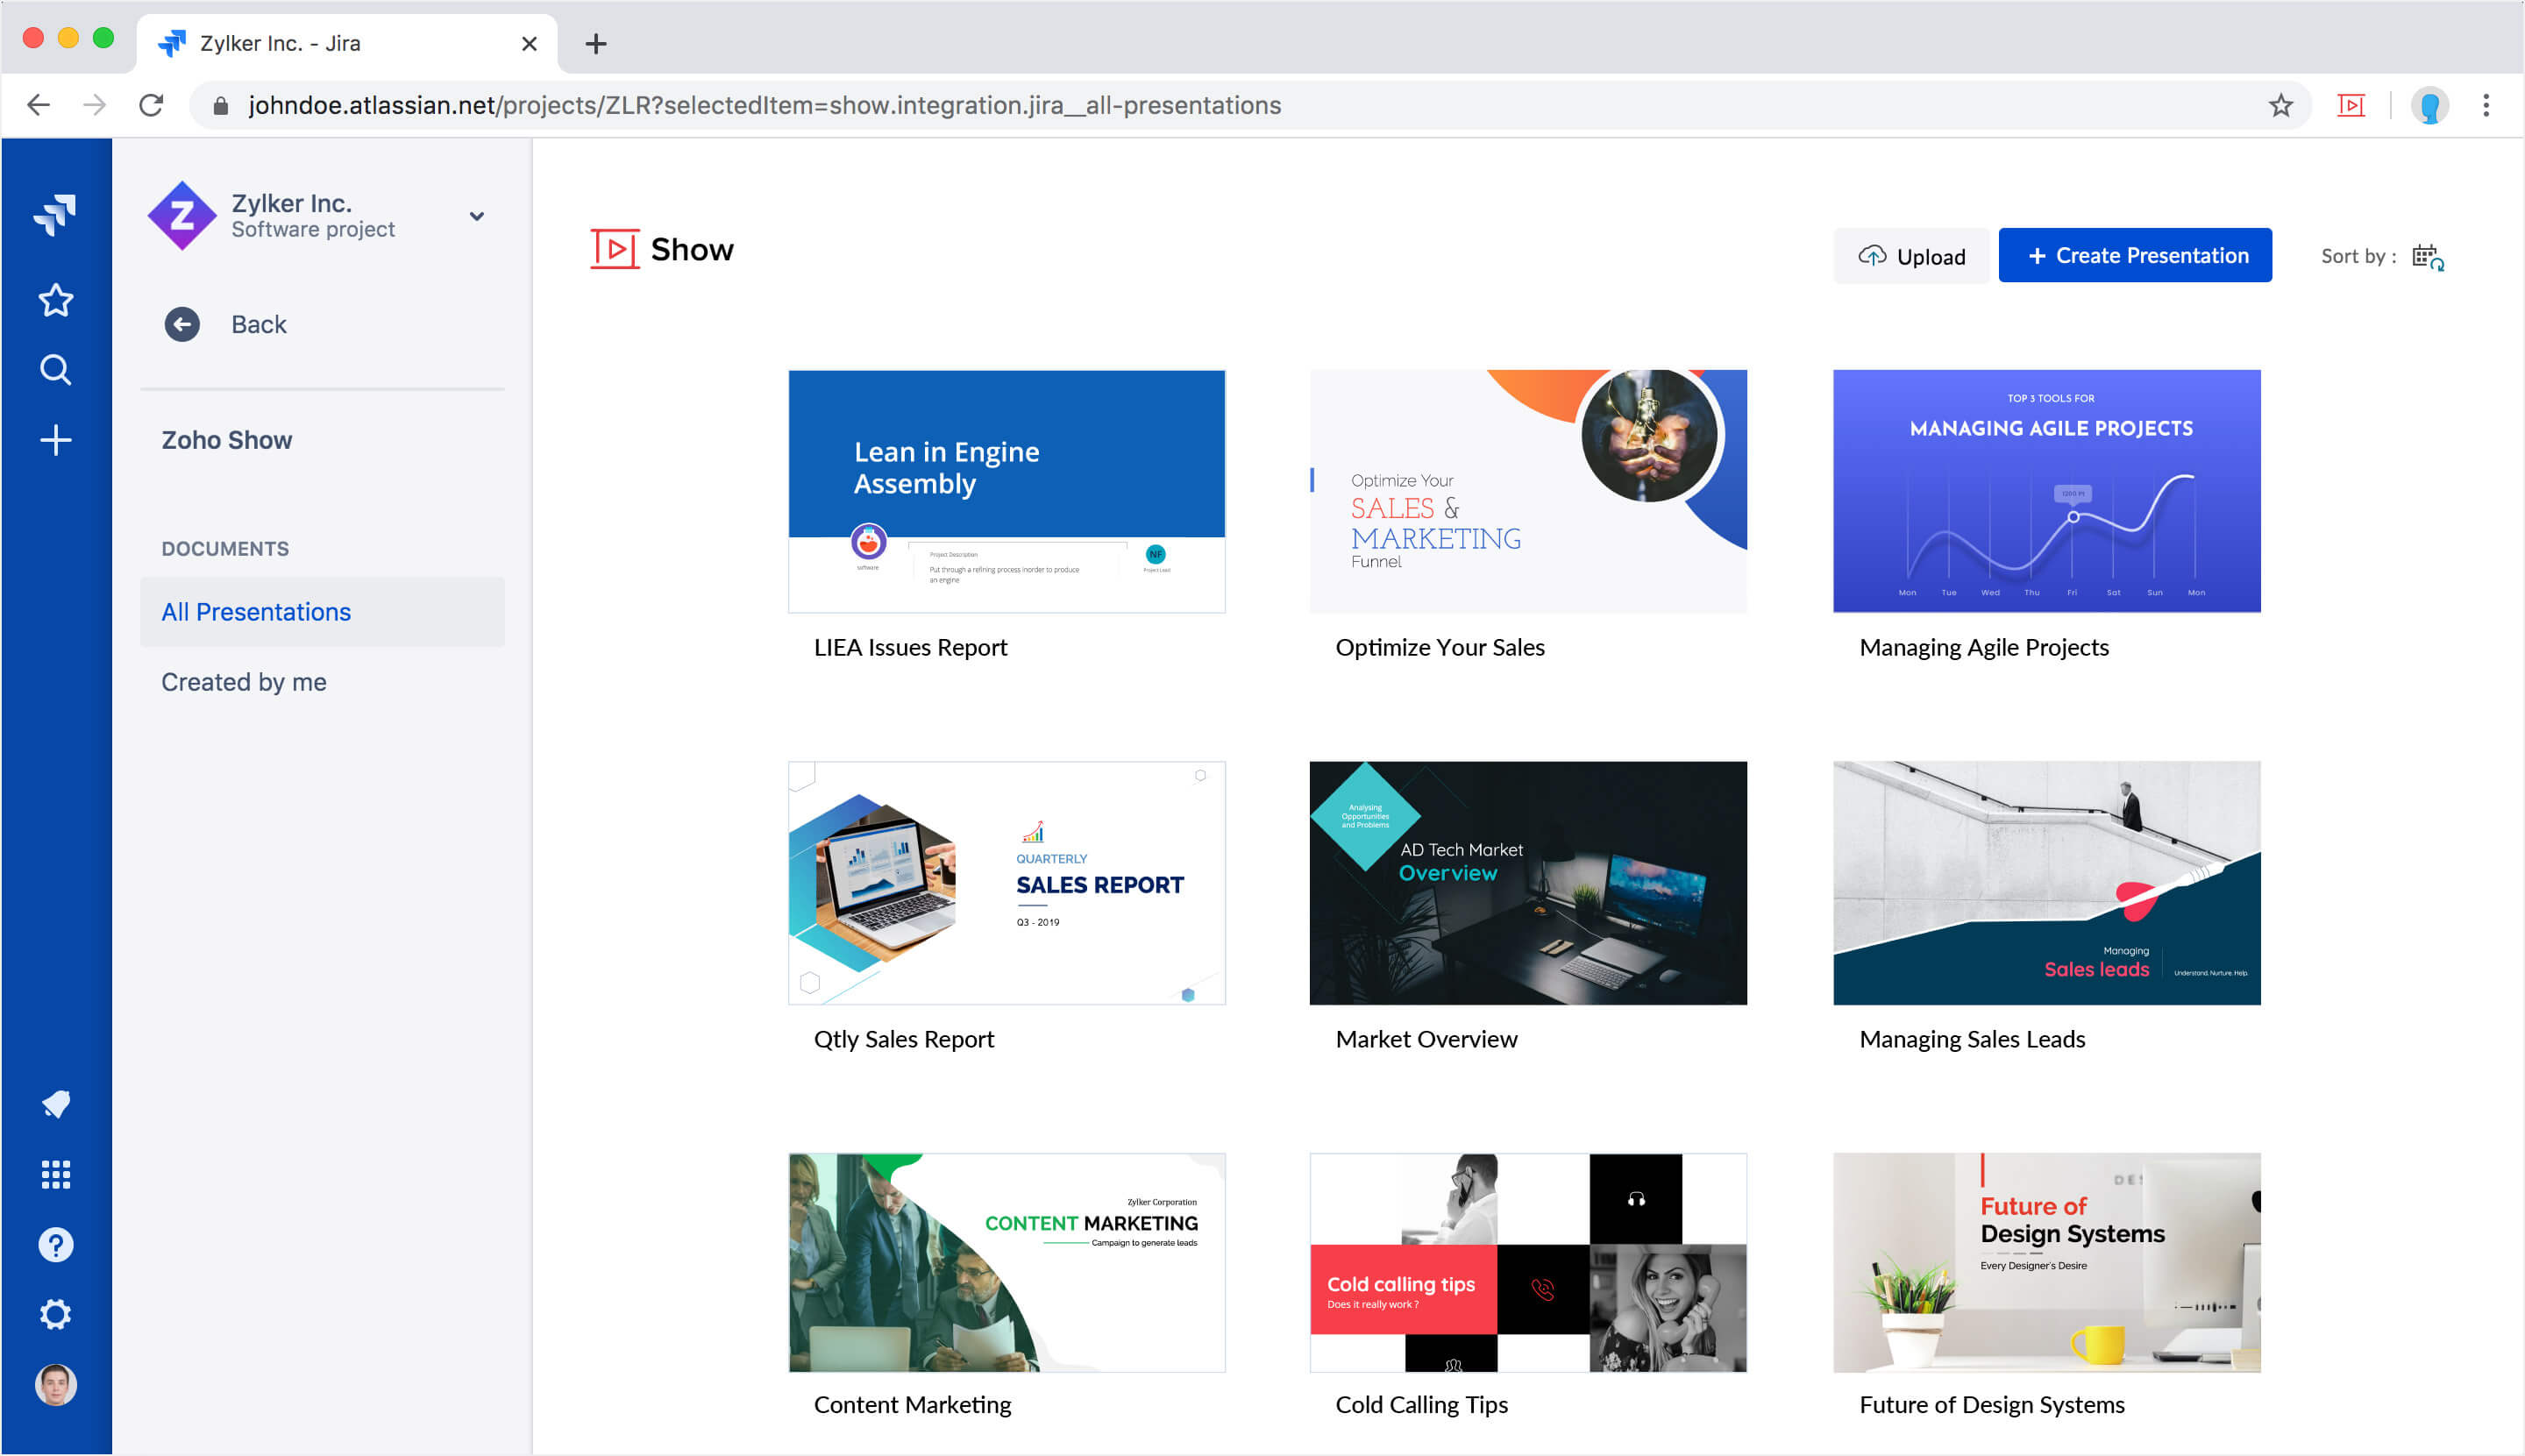Select Created by me in sidebar
The width and height of the screenshot is (2525, 1456).
245,681
